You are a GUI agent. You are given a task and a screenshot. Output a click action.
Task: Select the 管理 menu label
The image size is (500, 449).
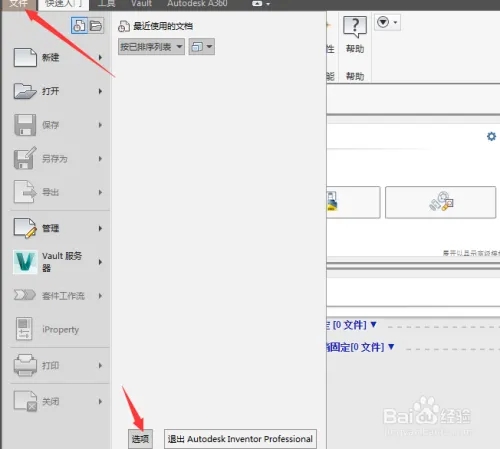(51, 228)
